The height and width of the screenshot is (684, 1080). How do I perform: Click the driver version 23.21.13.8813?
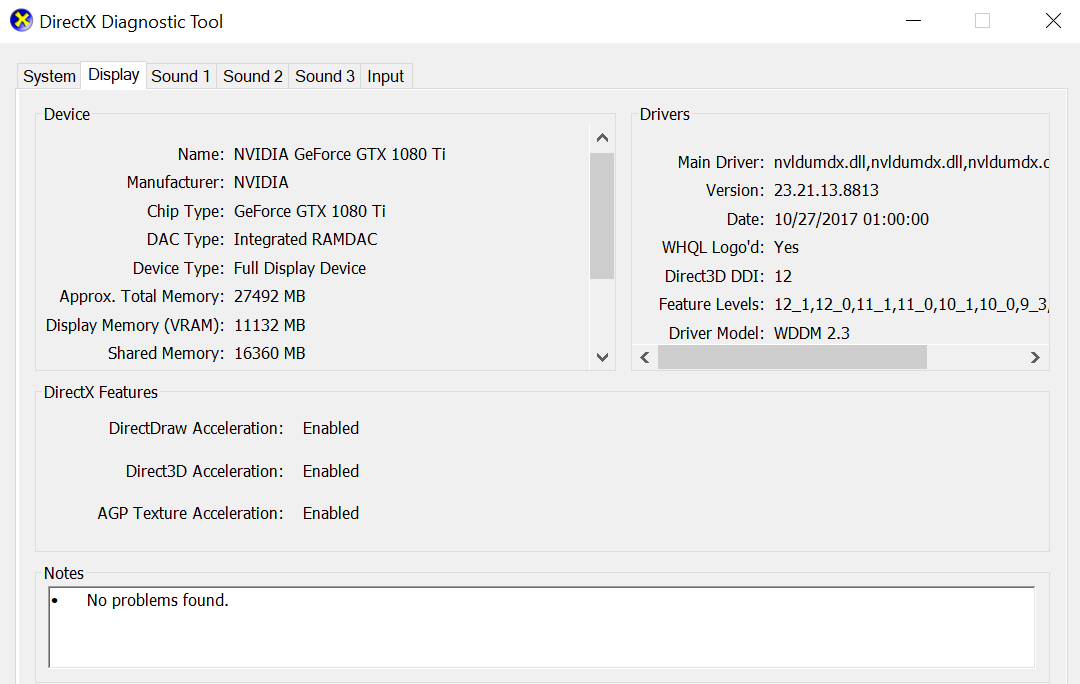point(826,191)
